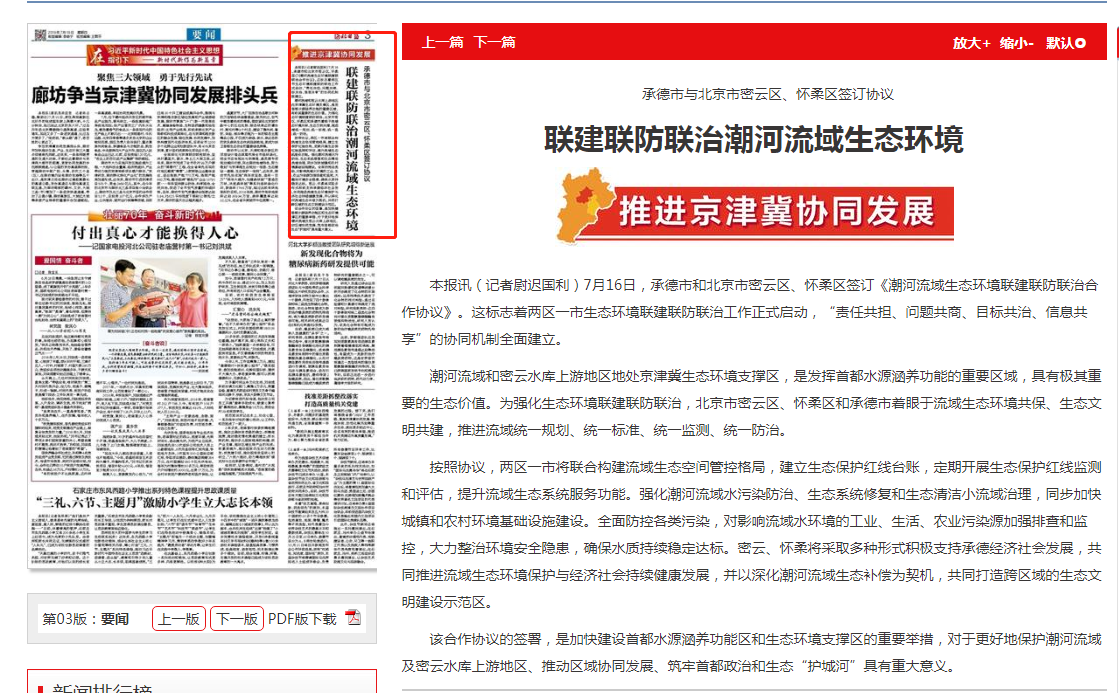Viewport: 1119px width, 693px height.
Task: Open previous page 上一版
Action: pyautogui.click(x=179, y=619)
